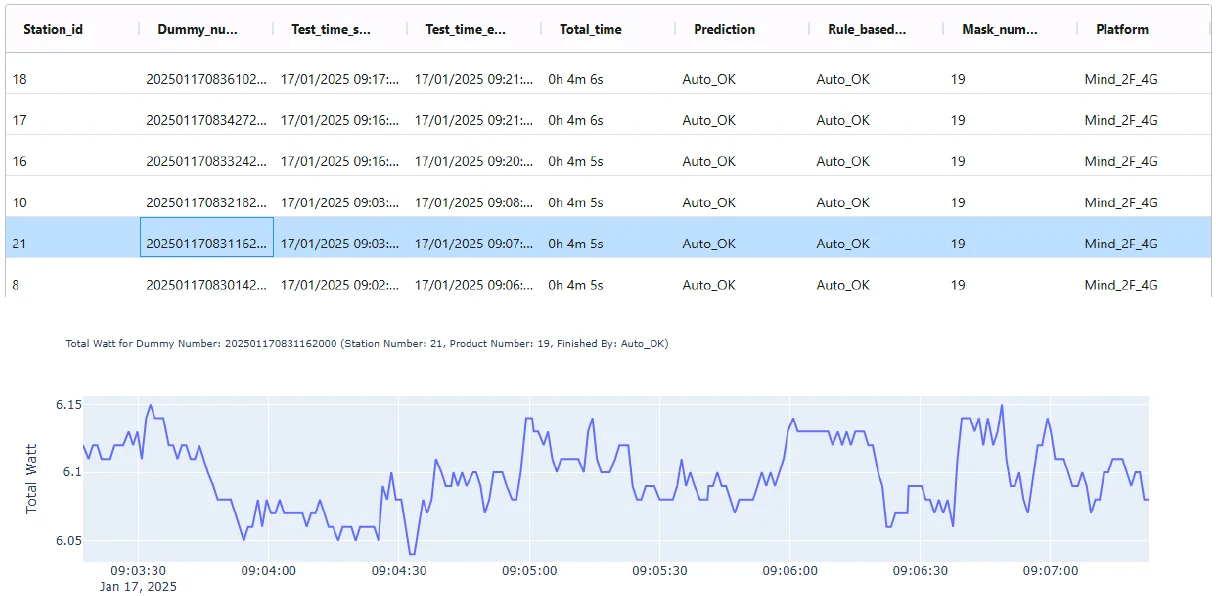This screenshot has width=1216, height=596.
Task: Click the chart title for Dummy Number 202501170831162000
Action: 367,343
